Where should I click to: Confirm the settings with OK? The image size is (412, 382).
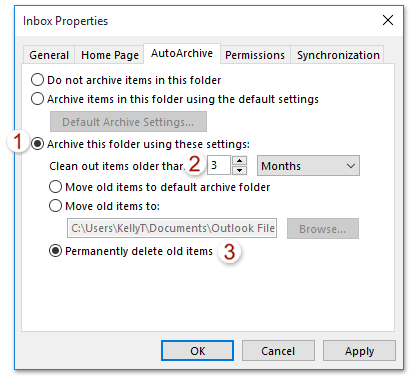pyautogui.click(x=197, y=351)
